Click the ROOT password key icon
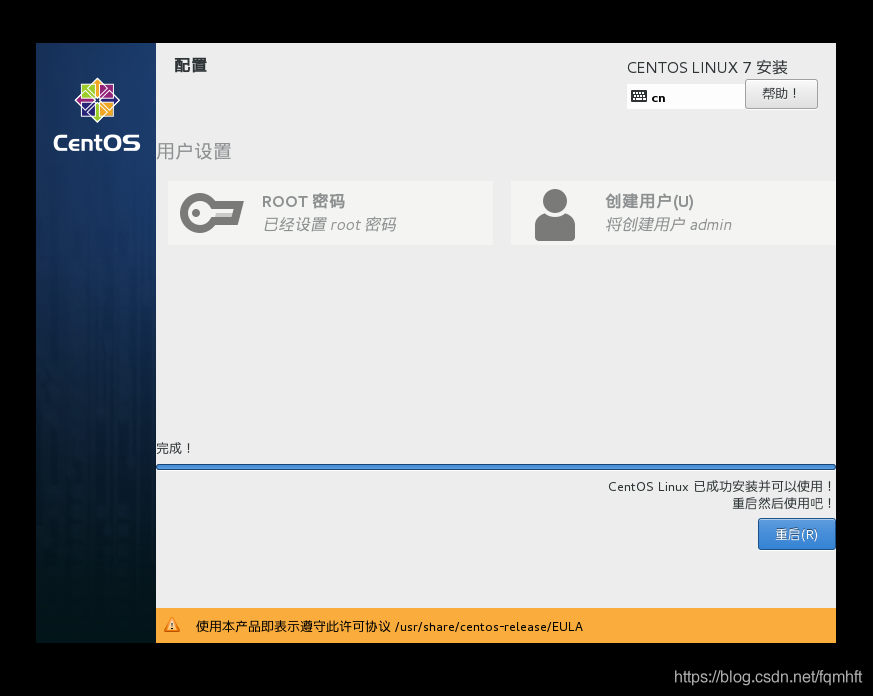 (212, 213)
